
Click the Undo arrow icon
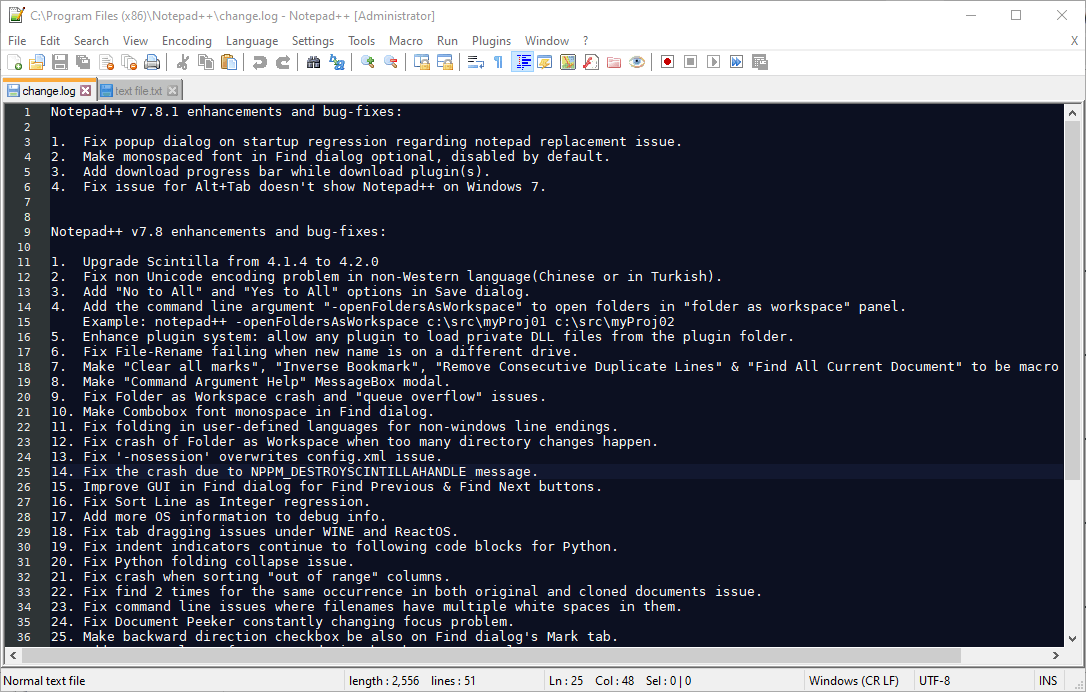260,62
